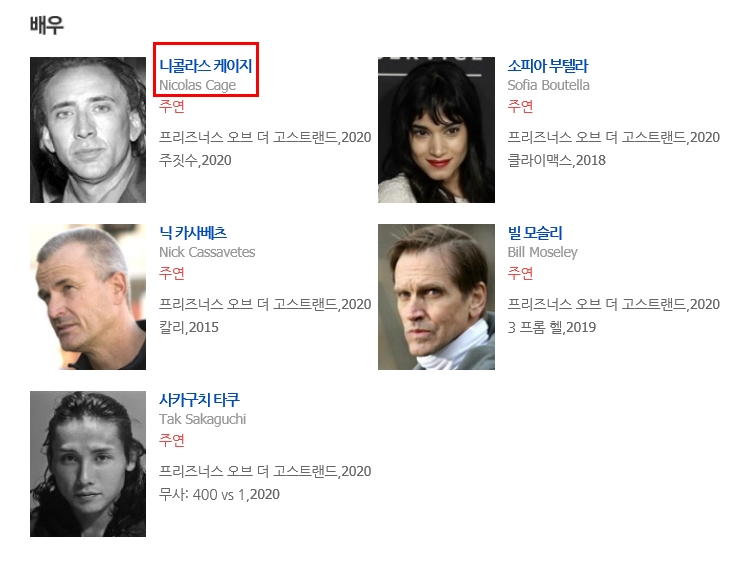Select the photo beside the Sofia Boutella name

[436, 130]
